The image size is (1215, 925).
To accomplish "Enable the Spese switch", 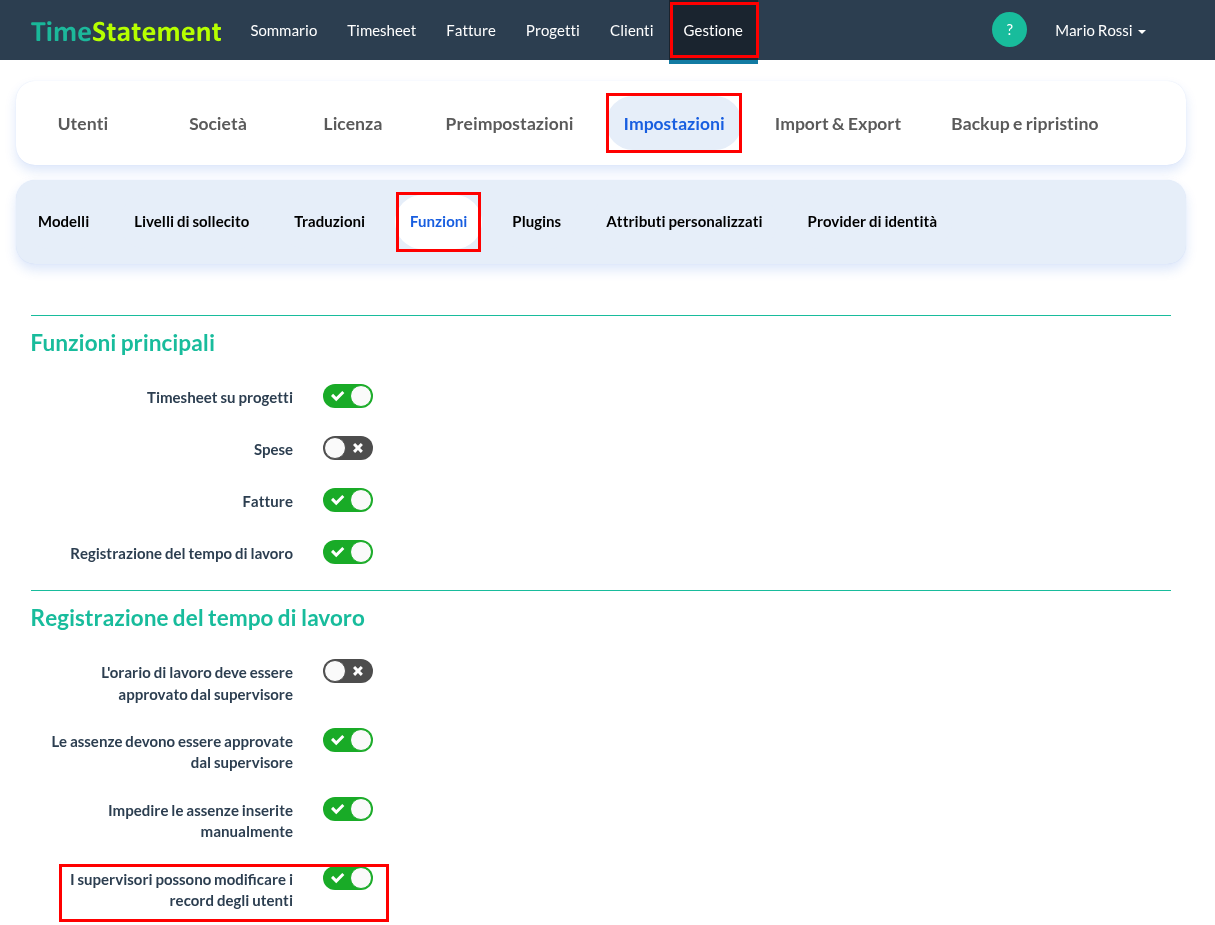I will (x=348, y=448).
